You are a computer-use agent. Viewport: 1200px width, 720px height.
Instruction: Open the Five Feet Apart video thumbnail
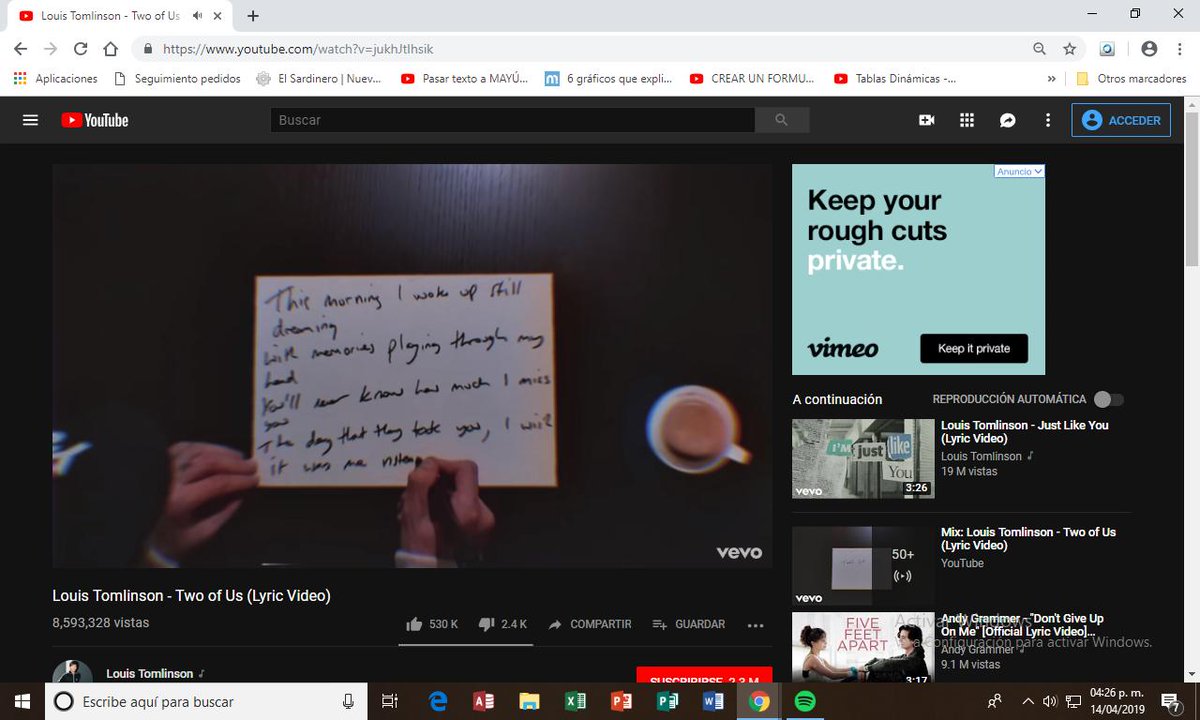[x=863, y=649]
